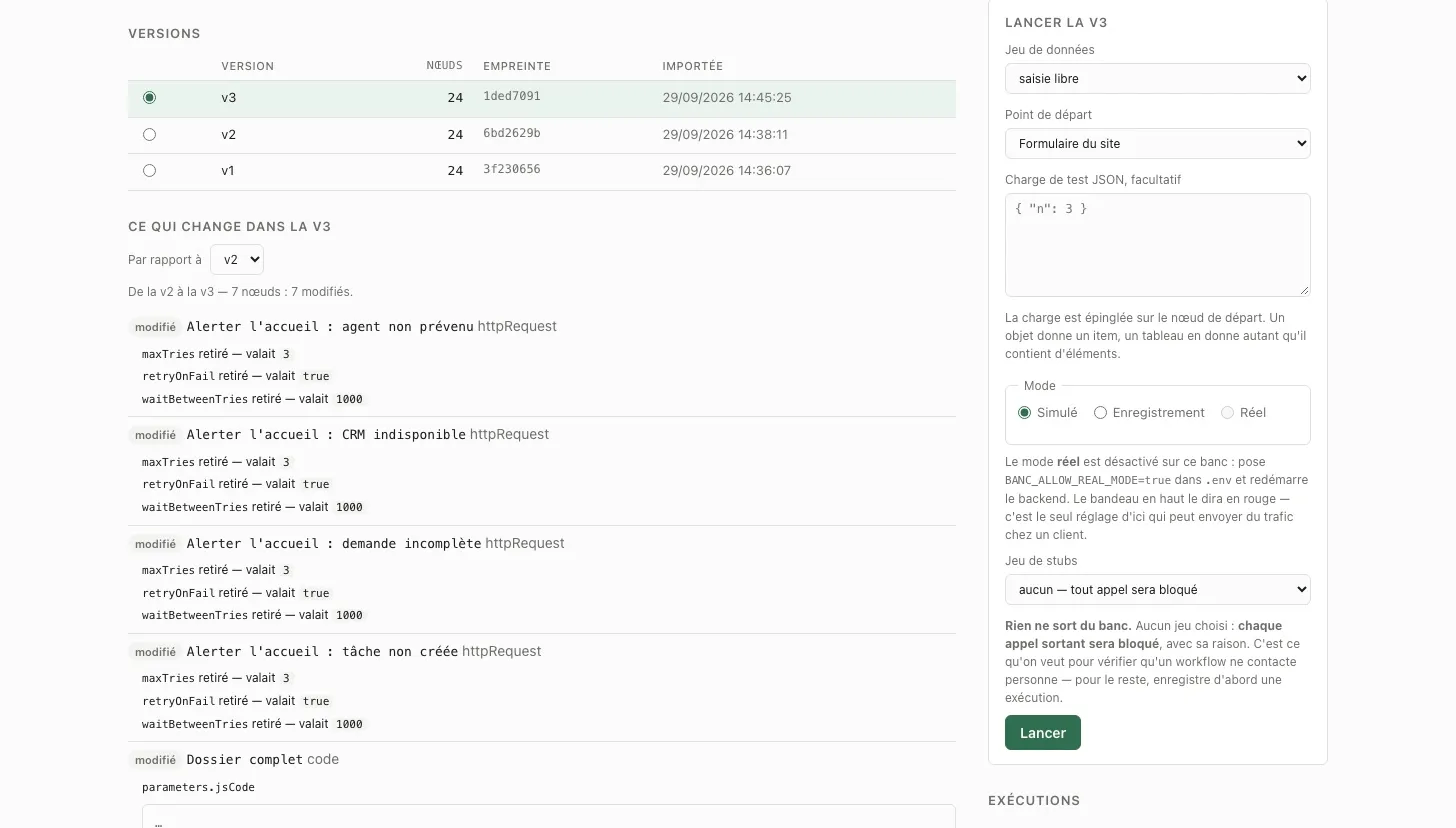Viewport: 1456px width, 828px height.
Task: Click the summary '7 nœuds : 7 modifiés'
Action: [292, 292]
